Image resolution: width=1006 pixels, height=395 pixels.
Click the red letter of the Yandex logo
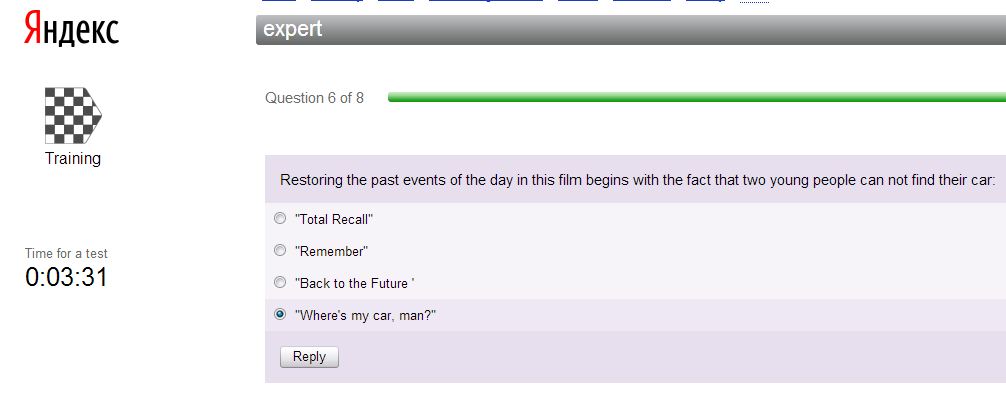click(x=33, y=30)
